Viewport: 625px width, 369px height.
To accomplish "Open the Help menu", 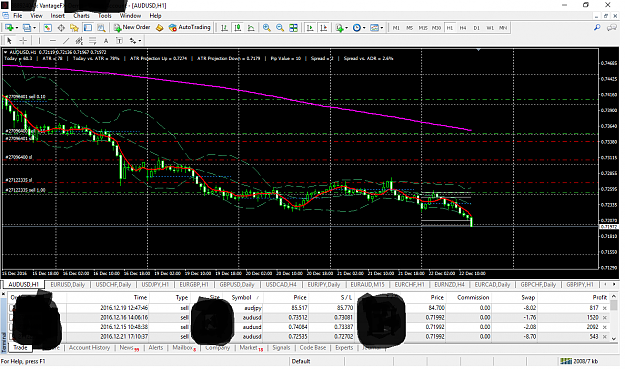I will [x=155, y=16].
